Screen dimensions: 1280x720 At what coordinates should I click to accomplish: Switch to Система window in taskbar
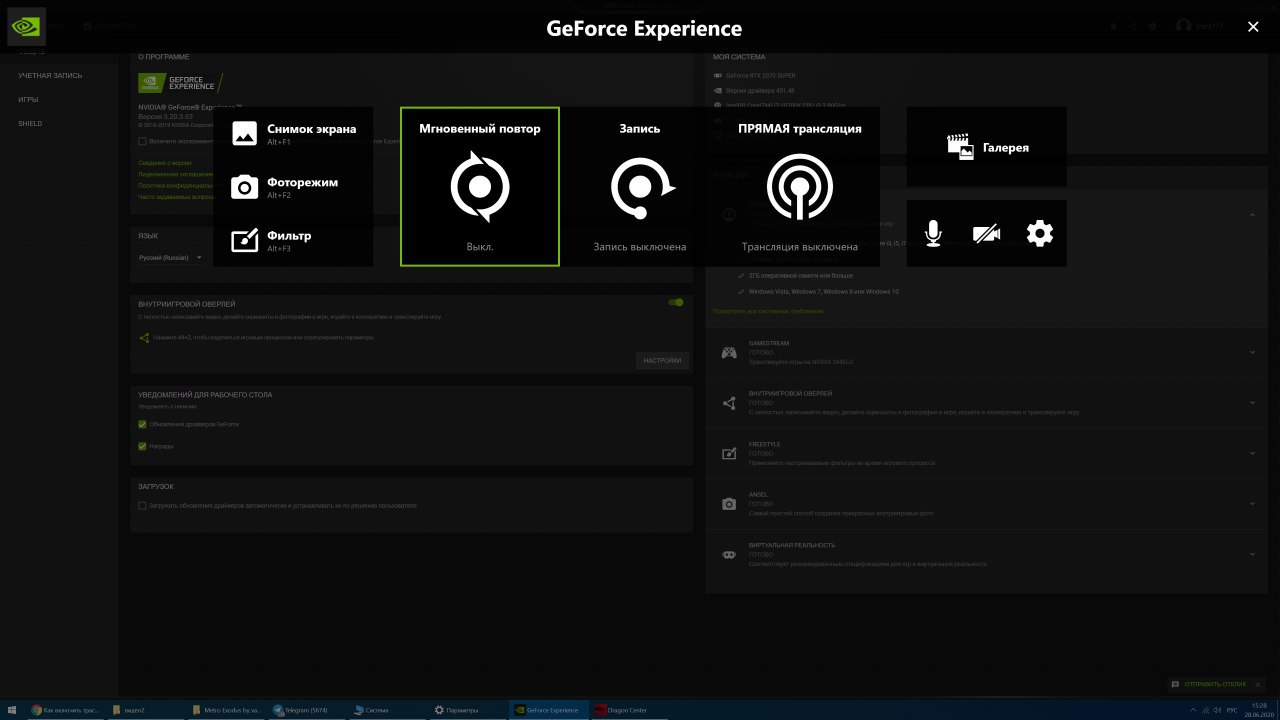click(386, 710)
